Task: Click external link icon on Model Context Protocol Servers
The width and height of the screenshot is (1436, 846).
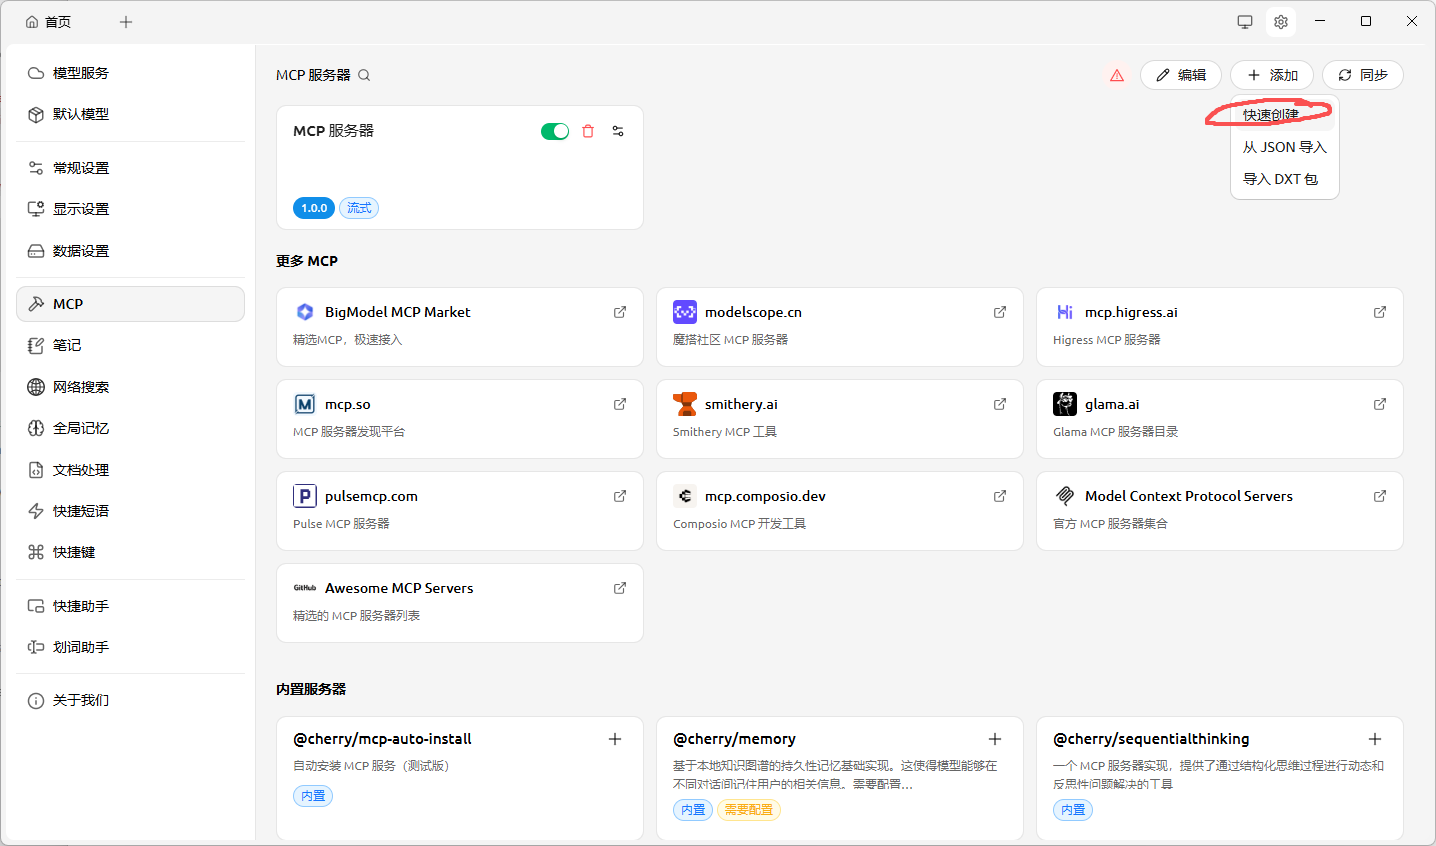Action: [1380, 496]
